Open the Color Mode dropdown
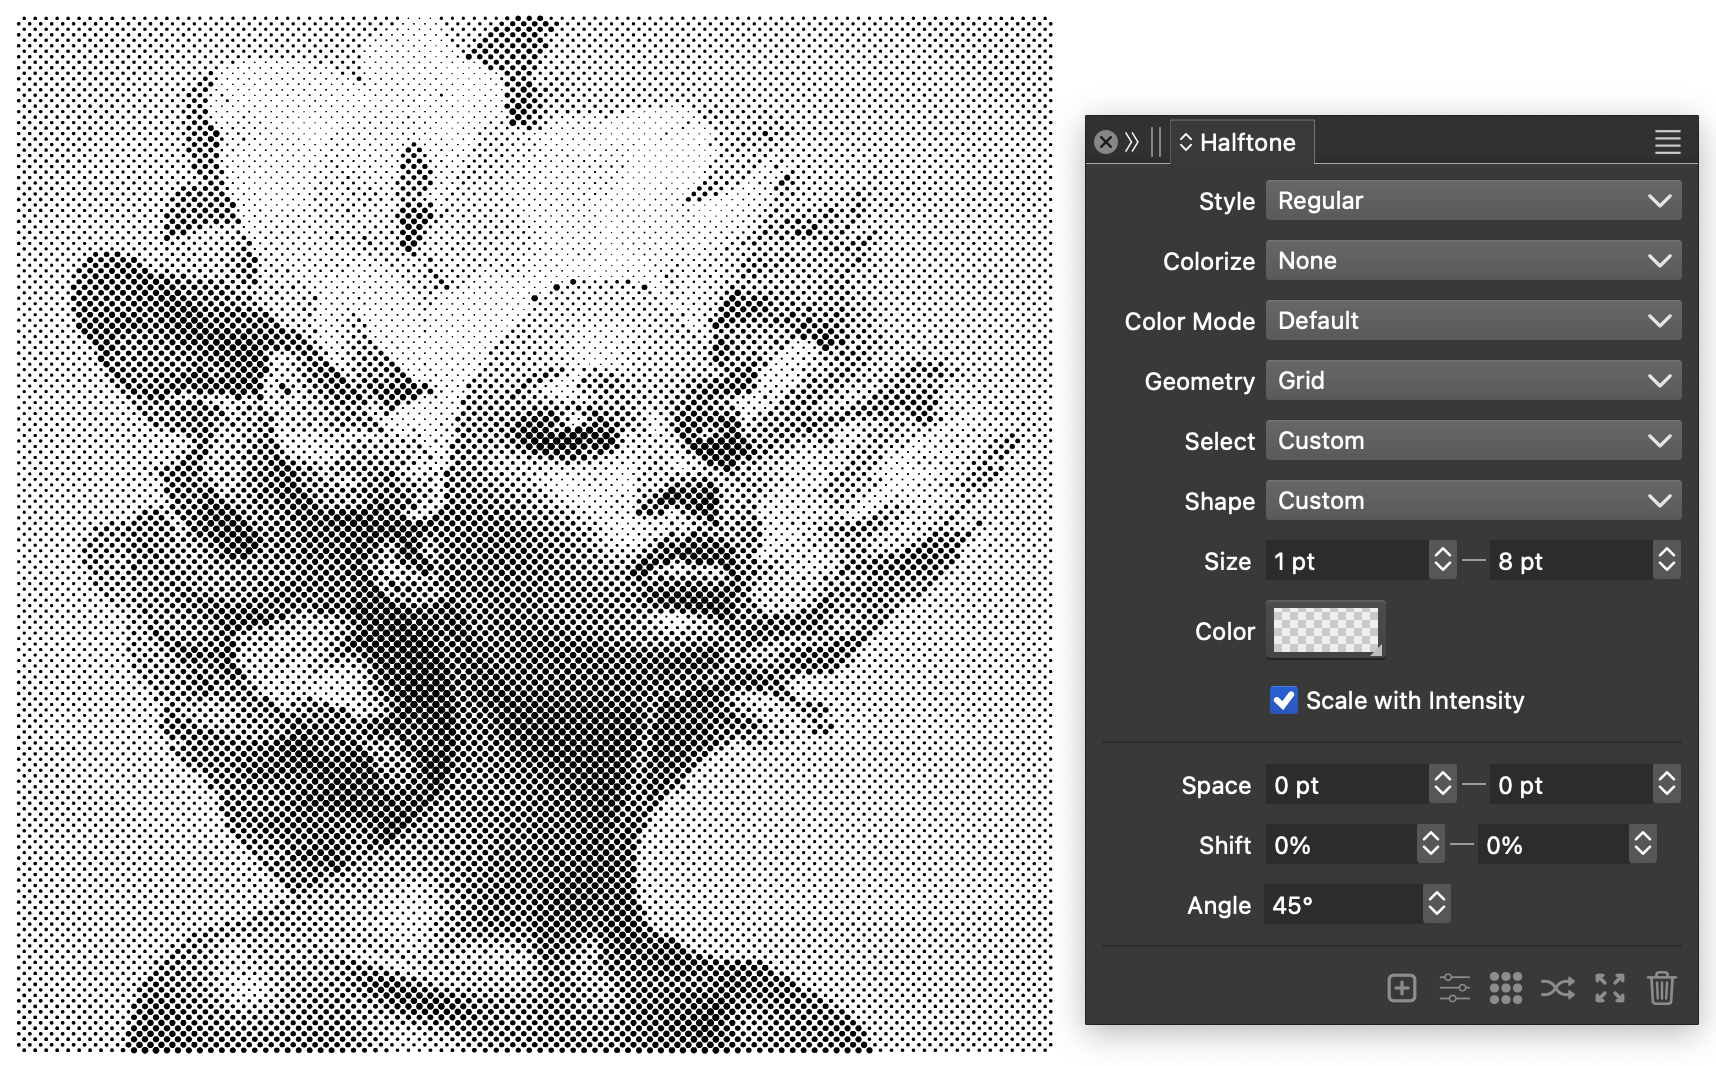The image size is (1716, 1066). (x=1472, y=320)
